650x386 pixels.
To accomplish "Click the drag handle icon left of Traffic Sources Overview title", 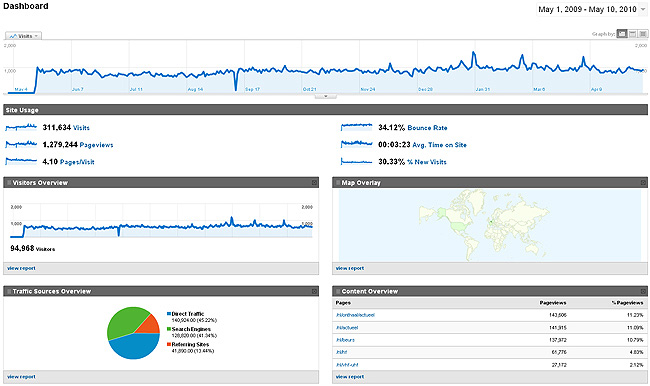I will (x=9, y=291).
